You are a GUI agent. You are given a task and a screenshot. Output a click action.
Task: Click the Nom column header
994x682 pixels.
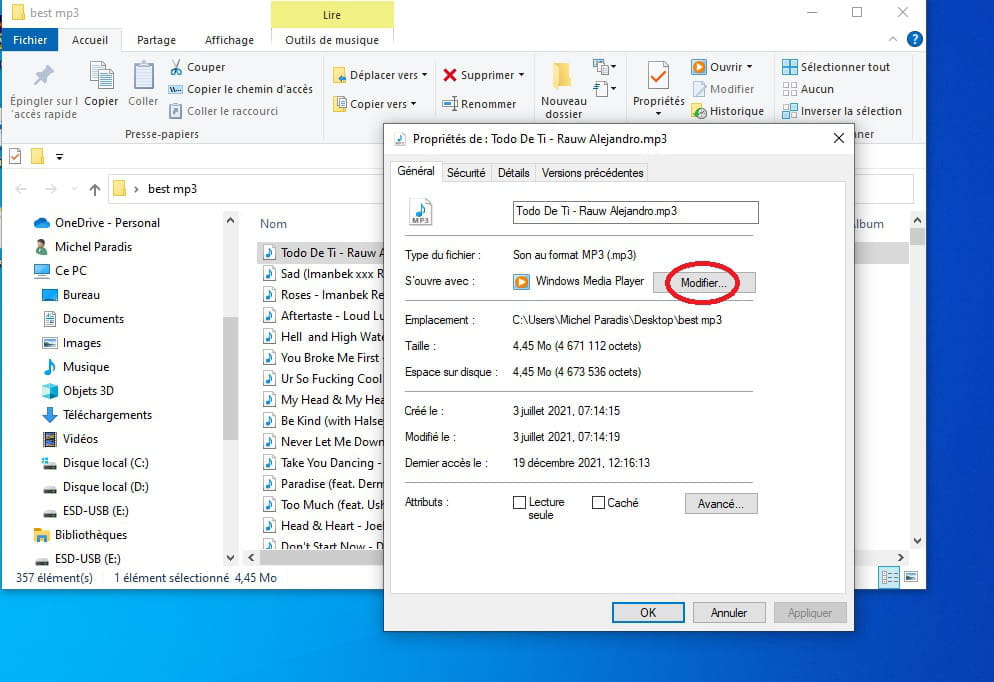coord(273,224)
